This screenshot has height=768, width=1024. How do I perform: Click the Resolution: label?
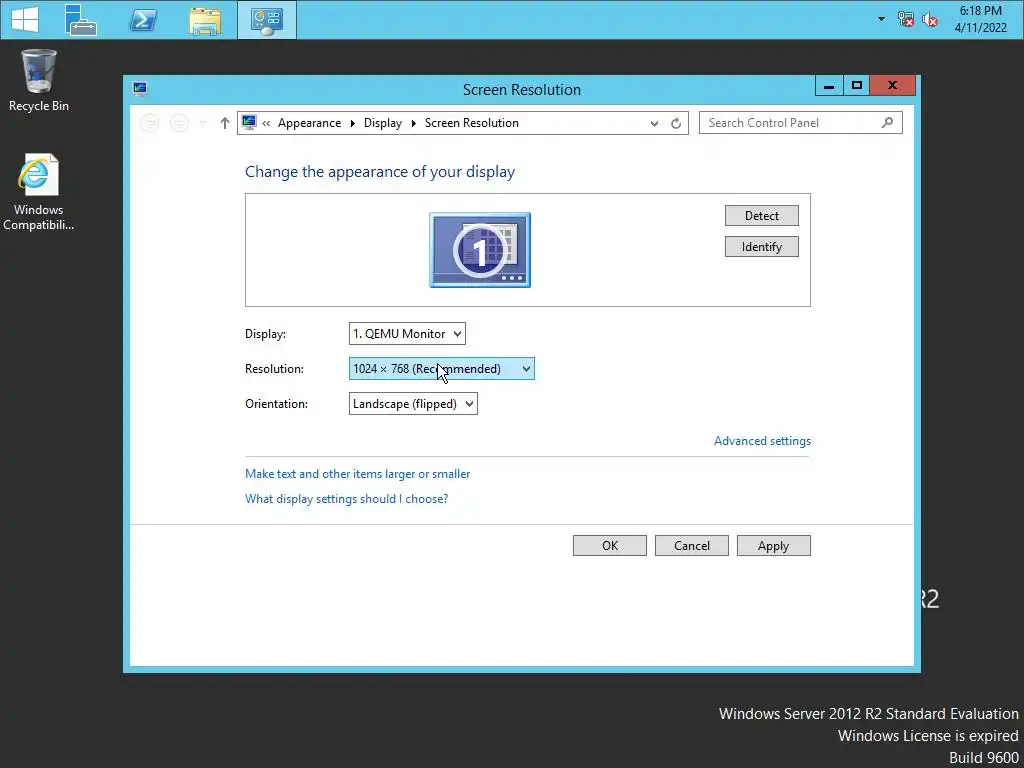click(x=274, y=369)
